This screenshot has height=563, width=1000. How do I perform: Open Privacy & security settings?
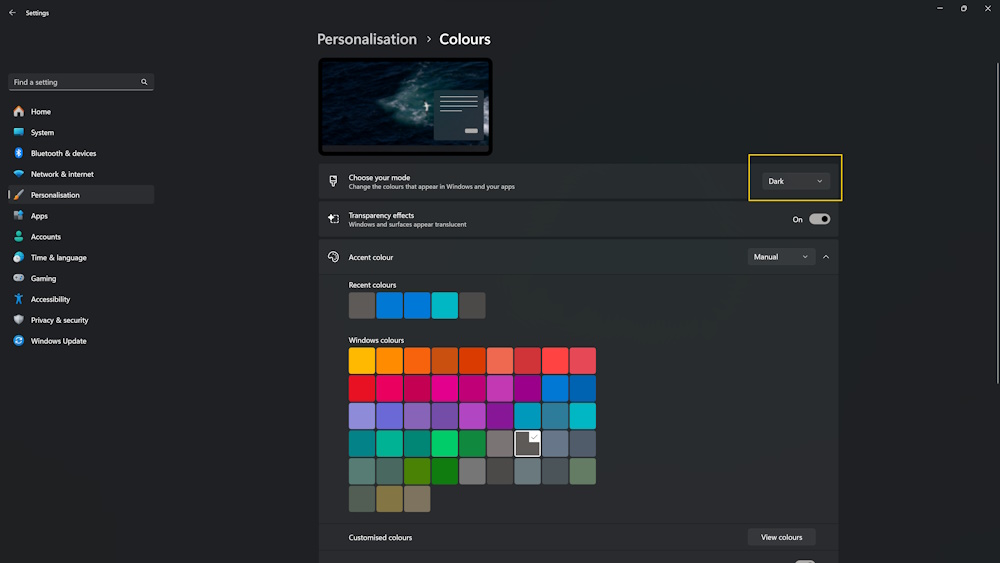pyautogui.click(x=81, y=319)
